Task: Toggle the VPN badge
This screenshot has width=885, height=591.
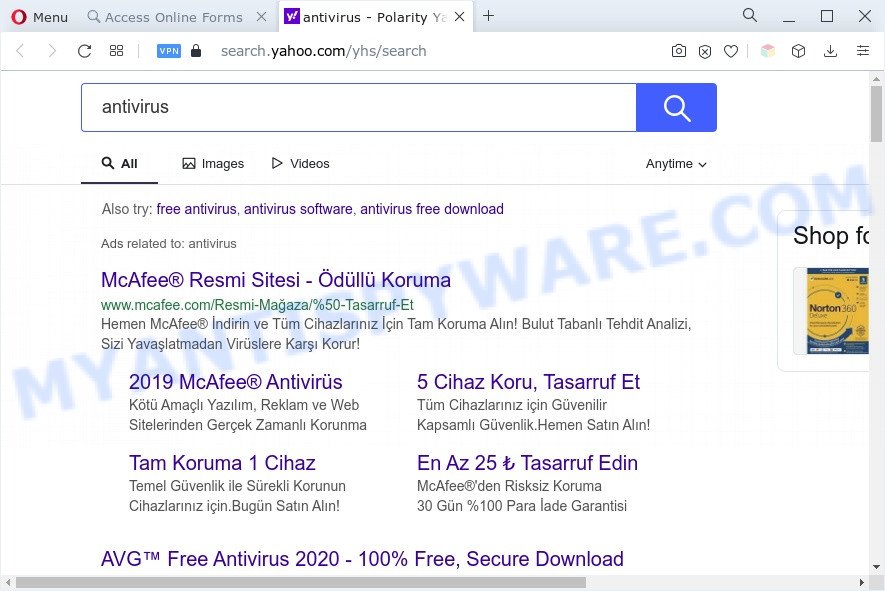Action: (x=169, y=51)
